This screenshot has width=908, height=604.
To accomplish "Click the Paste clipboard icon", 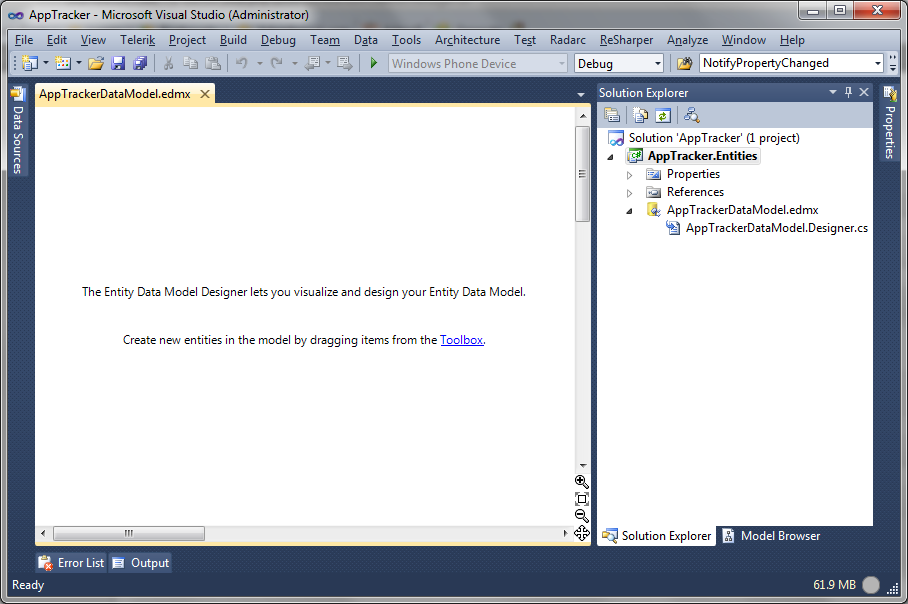I will tap(213, 63).
